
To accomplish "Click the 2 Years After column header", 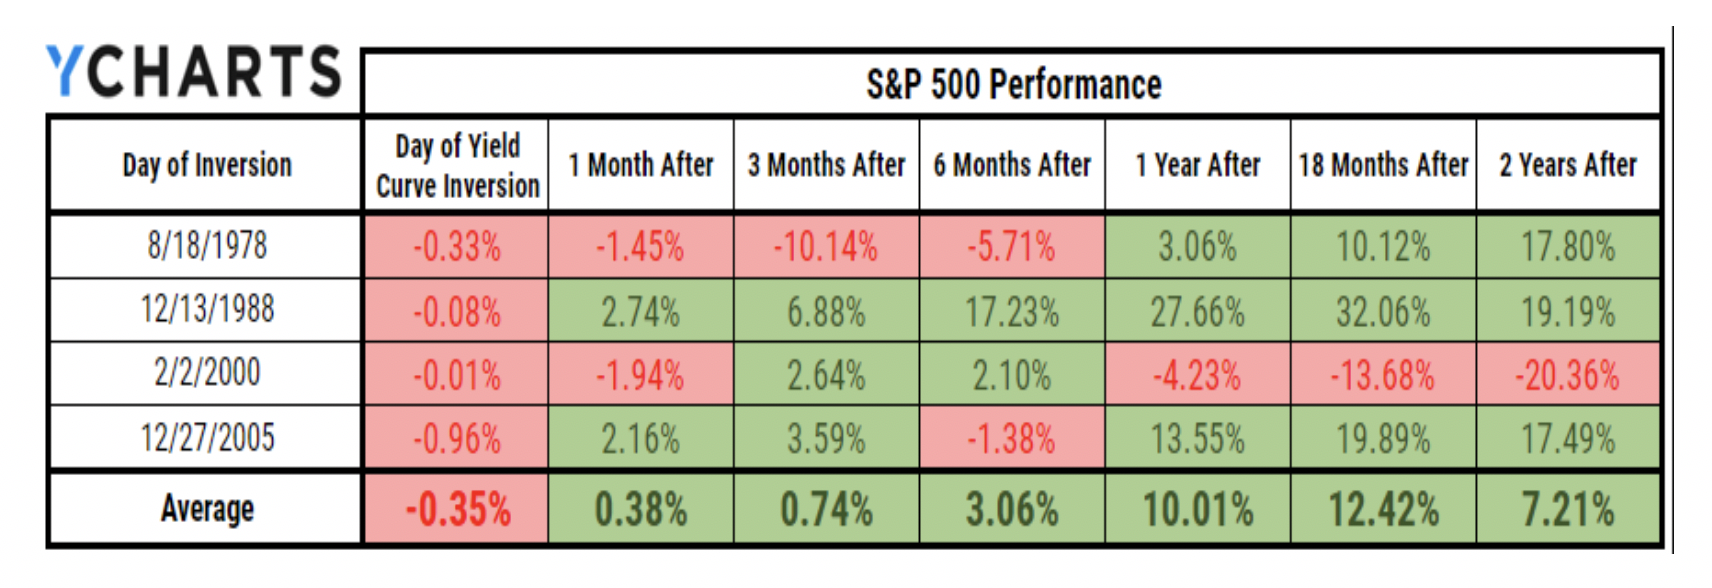I will pos(1568,165).
